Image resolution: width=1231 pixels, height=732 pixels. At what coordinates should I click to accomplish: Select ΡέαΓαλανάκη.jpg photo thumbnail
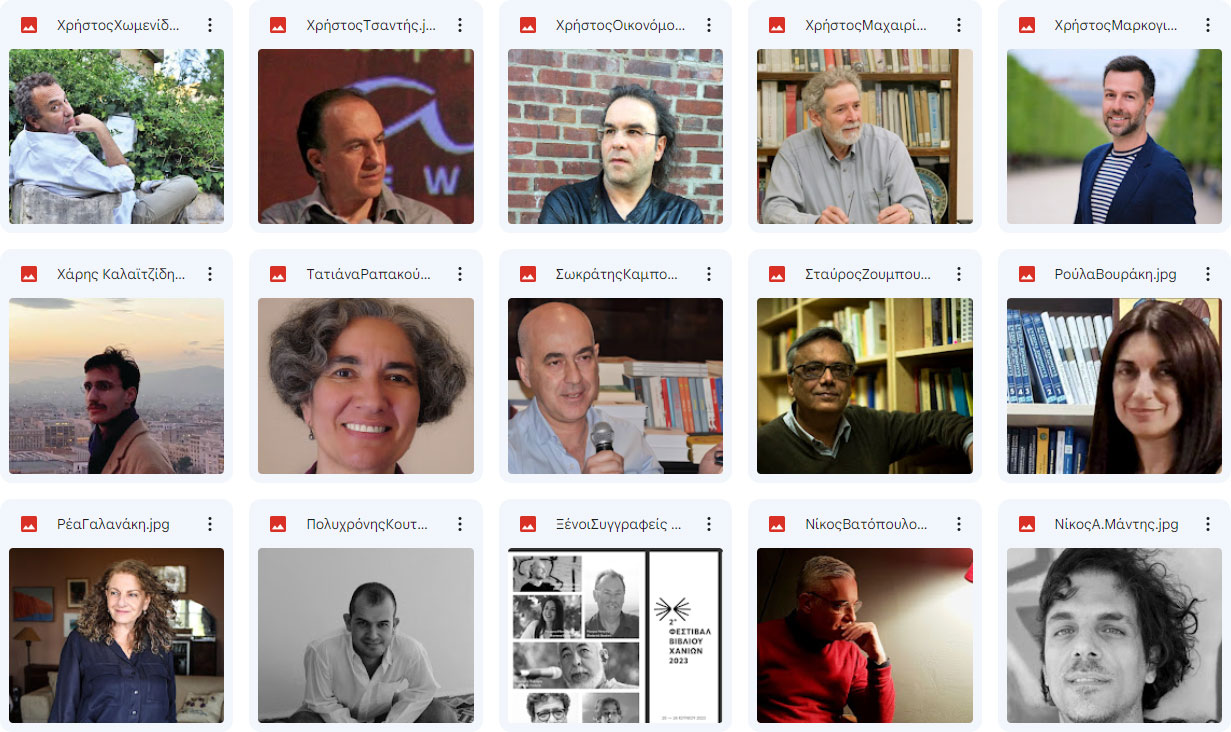(116, 635)
